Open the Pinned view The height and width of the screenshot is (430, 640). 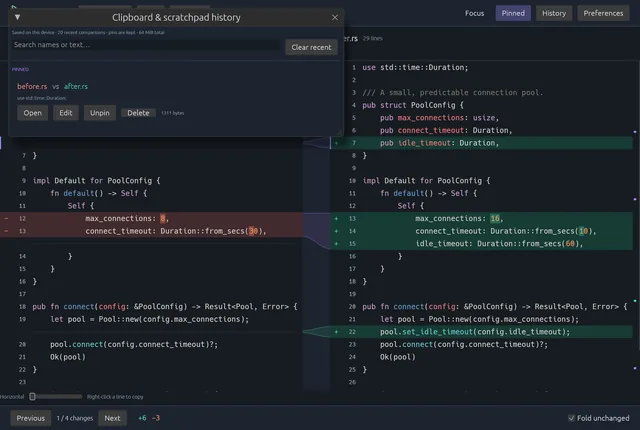point(513,13)
